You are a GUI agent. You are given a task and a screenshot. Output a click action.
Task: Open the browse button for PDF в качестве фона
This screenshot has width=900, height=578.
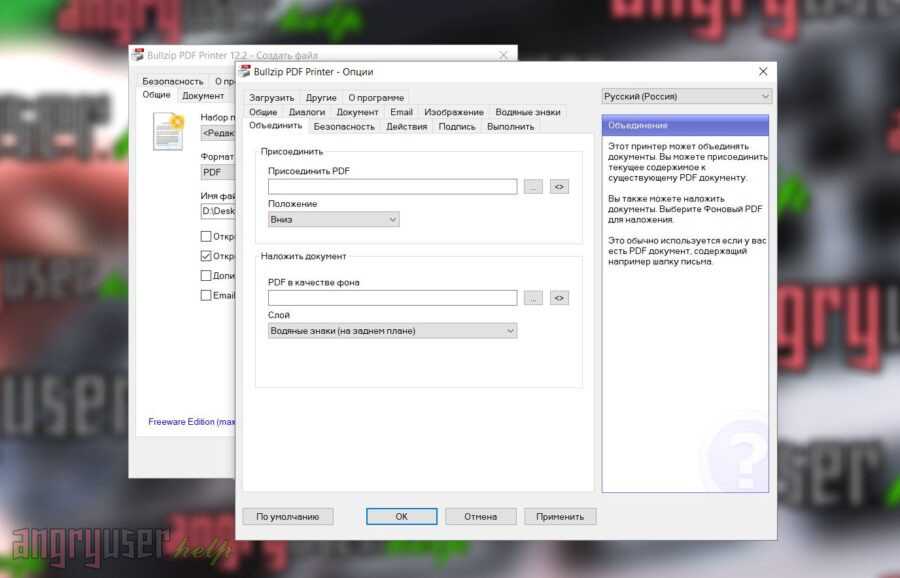(534, 298)
